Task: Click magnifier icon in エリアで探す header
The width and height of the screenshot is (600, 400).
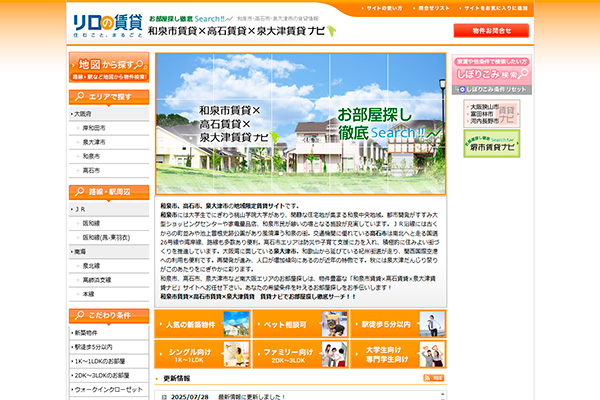Action: coord(80,96)
